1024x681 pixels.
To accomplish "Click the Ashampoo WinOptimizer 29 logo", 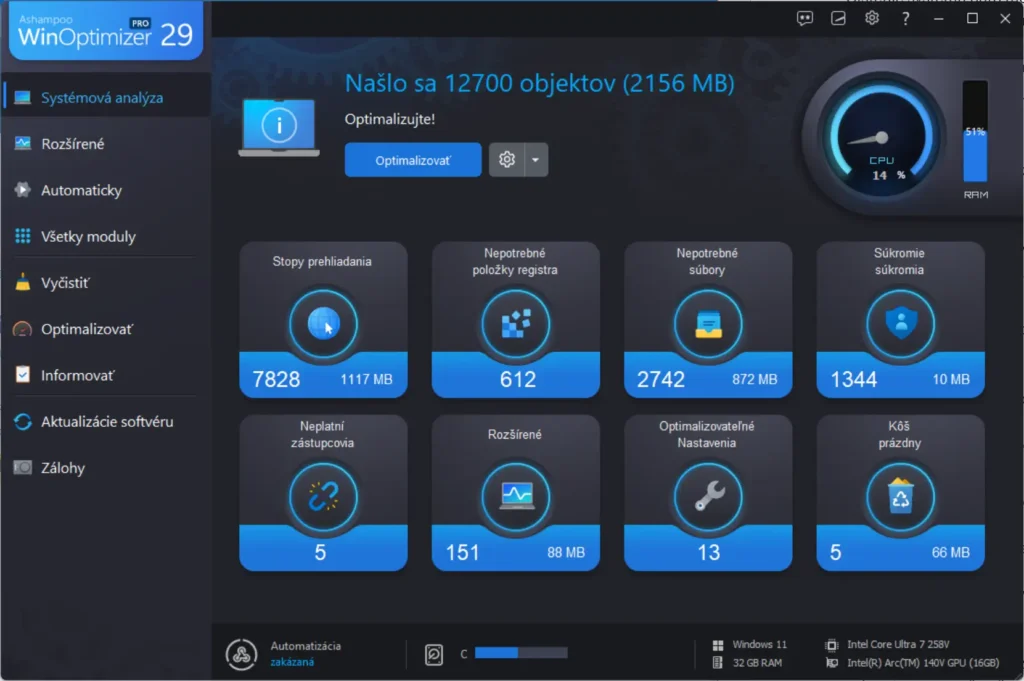I will point(106,31).
